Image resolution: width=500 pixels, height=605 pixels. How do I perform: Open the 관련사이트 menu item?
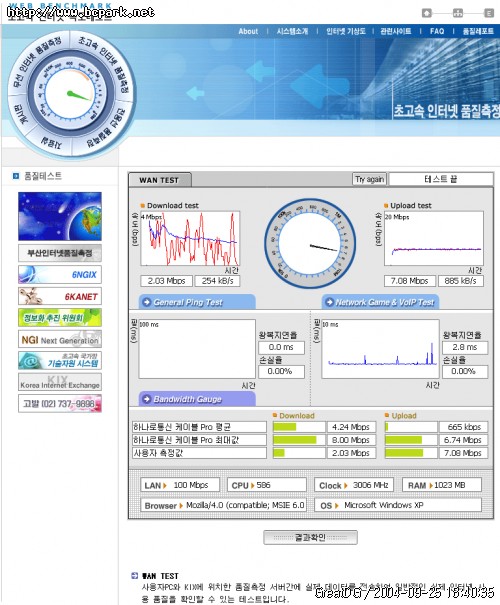[396, 31]
